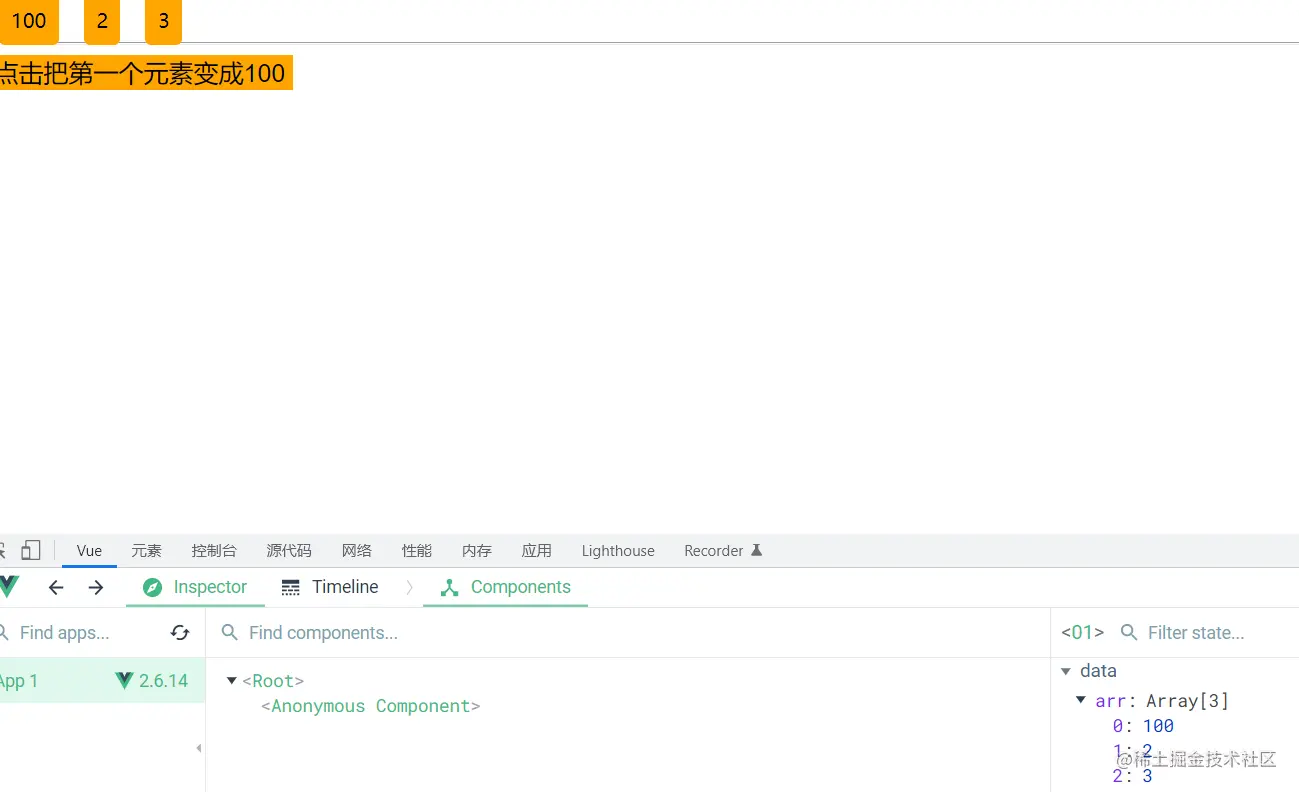Viewport: 1299px width, 792px height.
Task: Open the 网络 tab
Action: [x=357, y=551]
